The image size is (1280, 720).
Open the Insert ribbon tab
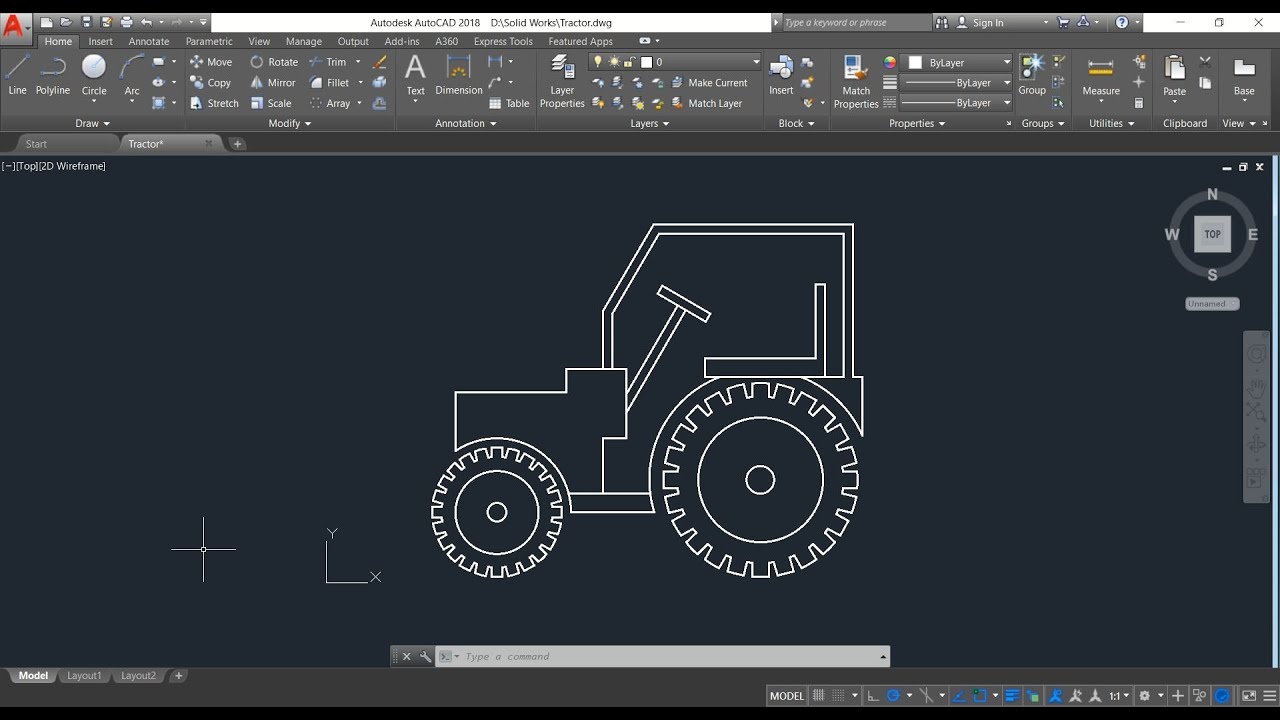100,42
